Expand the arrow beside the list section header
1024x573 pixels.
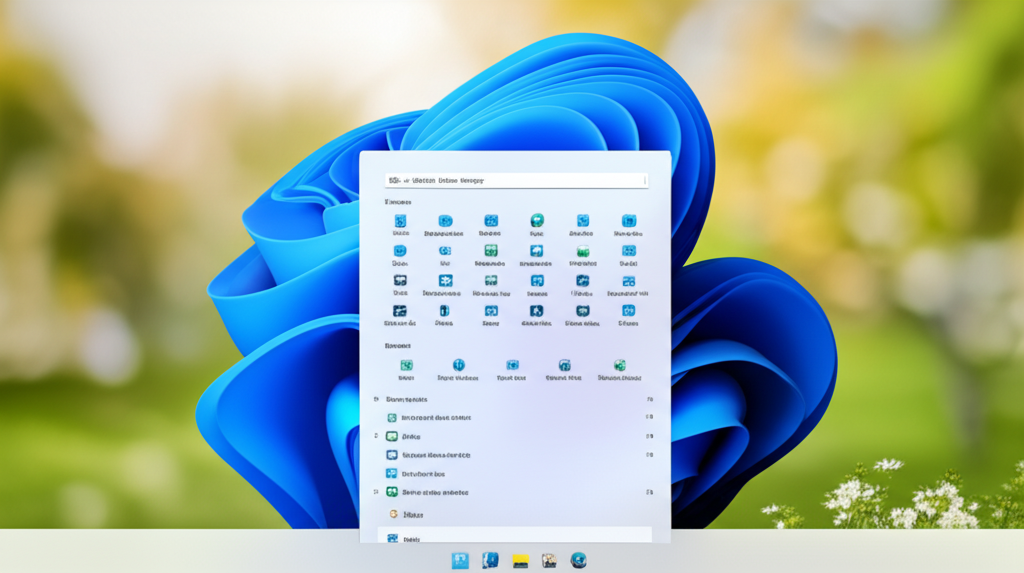[x=375, y=398]
